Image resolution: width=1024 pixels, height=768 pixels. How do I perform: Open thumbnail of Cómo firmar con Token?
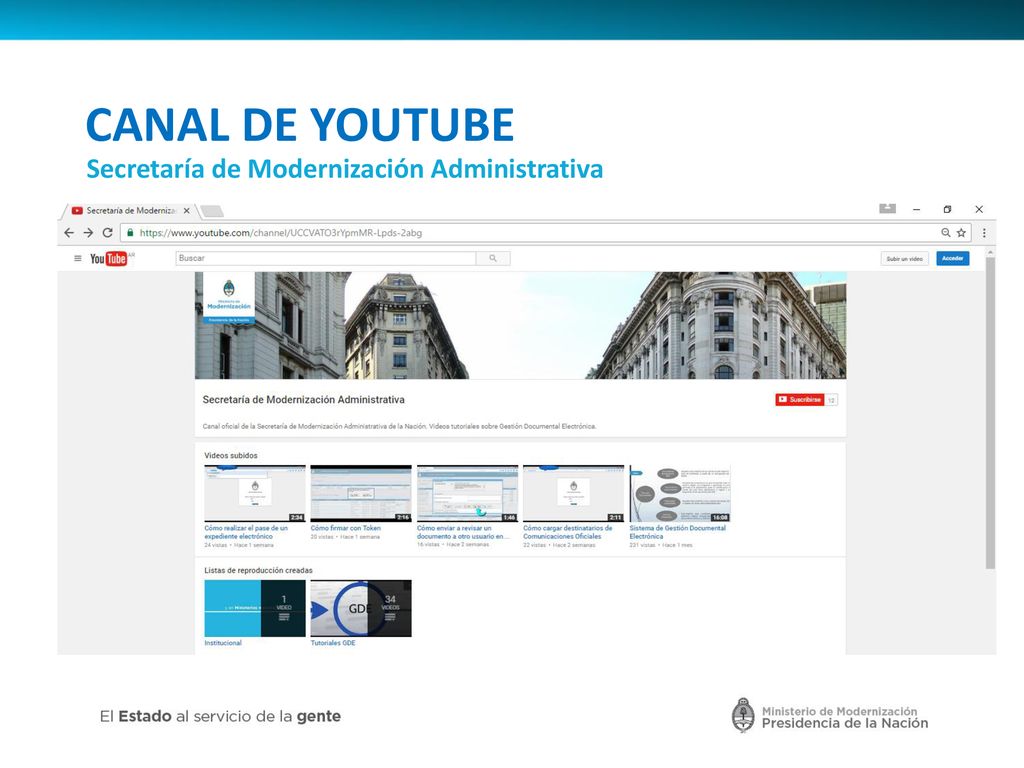(361, 494)
